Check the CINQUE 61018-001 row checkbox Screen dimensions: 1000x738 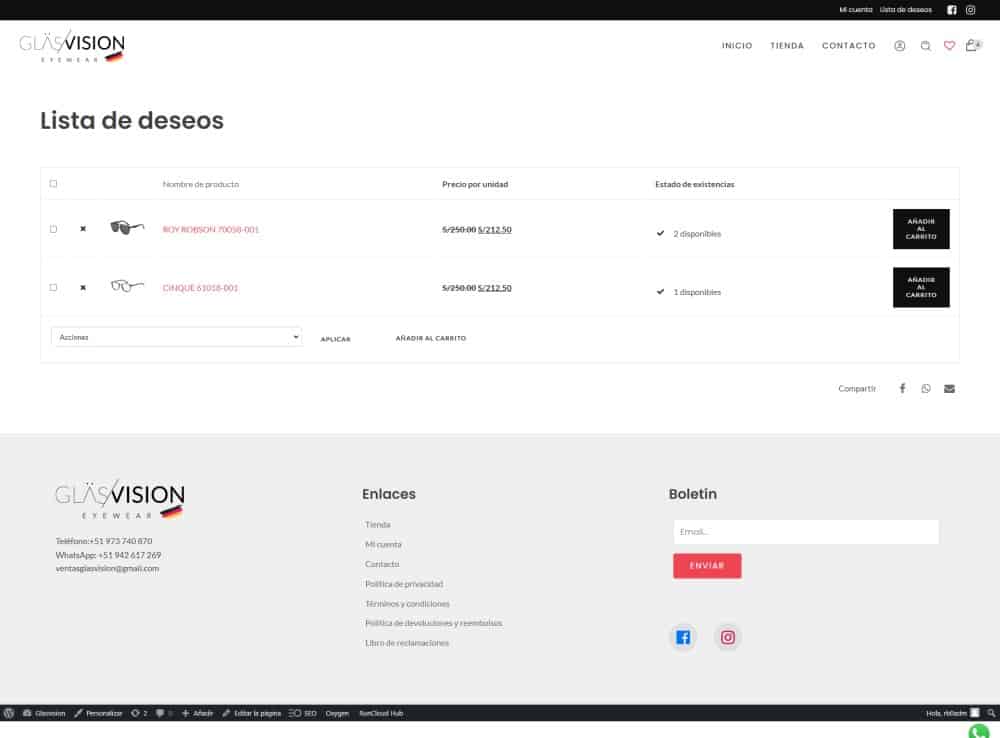[54, 287]
